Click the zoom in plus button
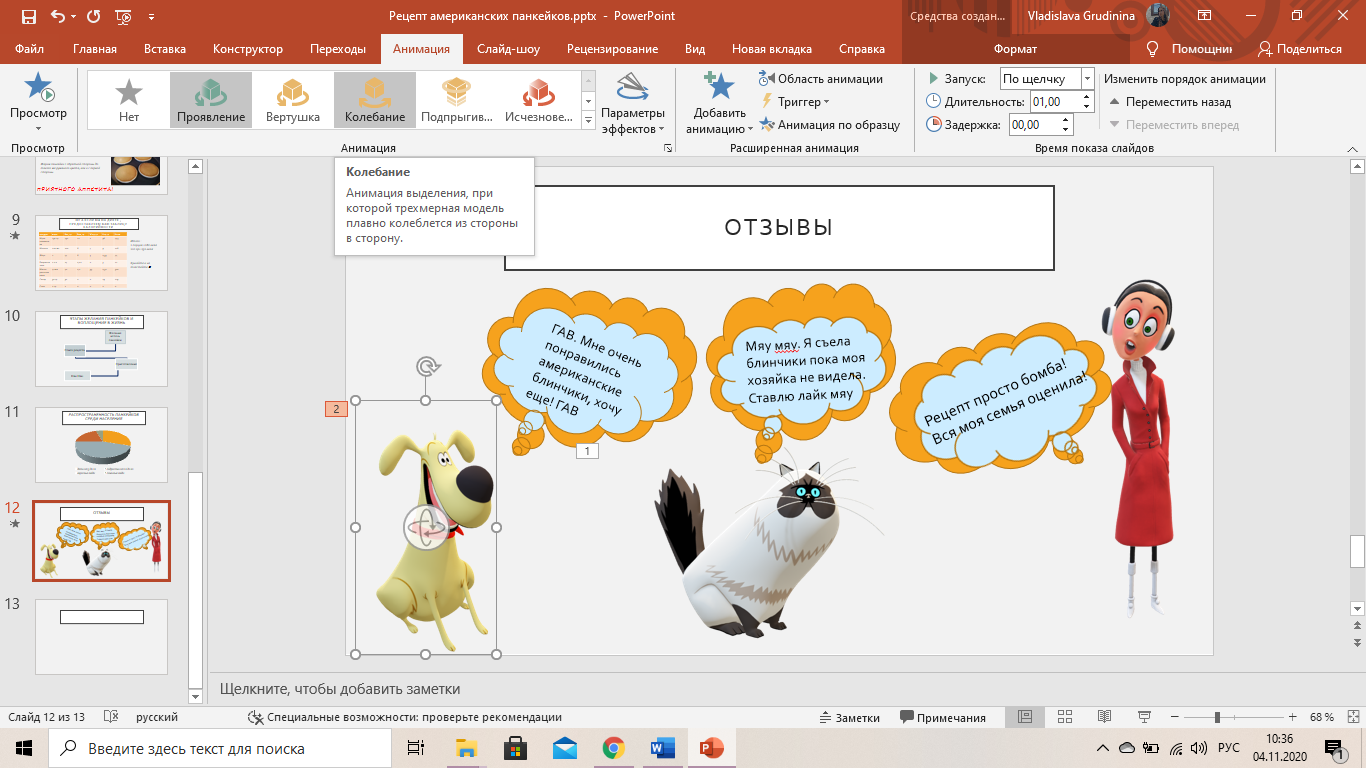1366x768 pixels. [1293, 717]
